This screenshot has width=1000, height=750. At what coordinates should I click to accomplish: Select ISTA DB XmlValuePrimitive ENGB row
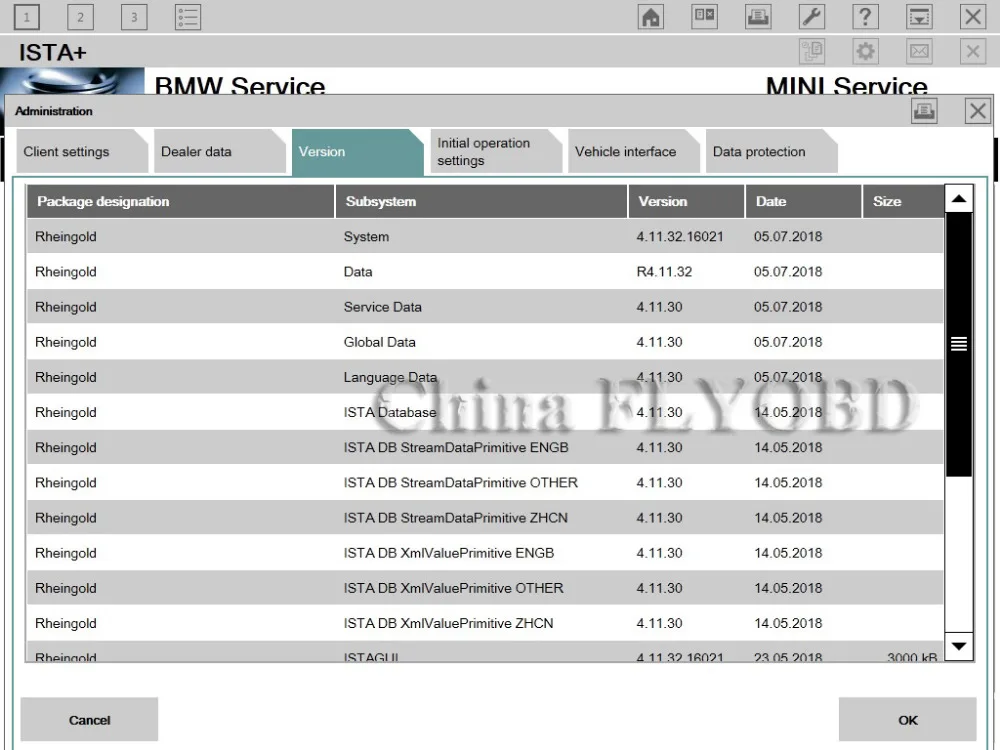[485, 553]
